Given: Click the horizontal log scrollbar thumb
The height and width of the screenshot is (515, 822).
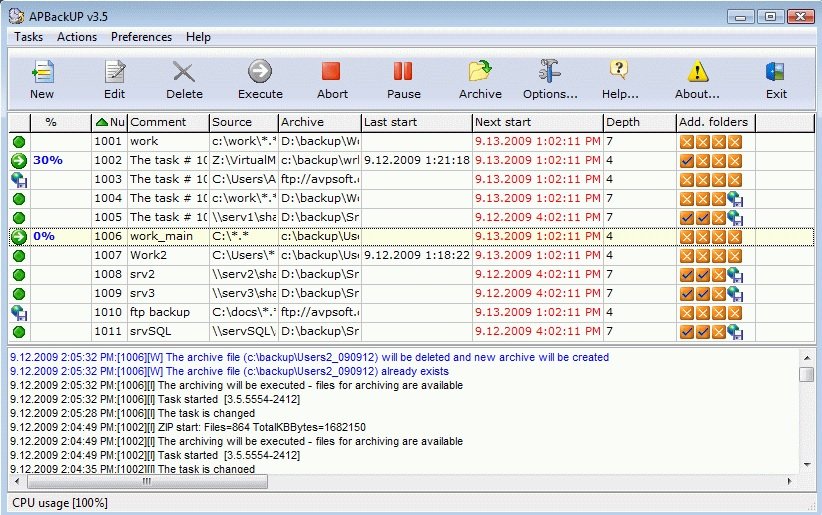Looking at the screenshot, I should (x=147, y=481).
